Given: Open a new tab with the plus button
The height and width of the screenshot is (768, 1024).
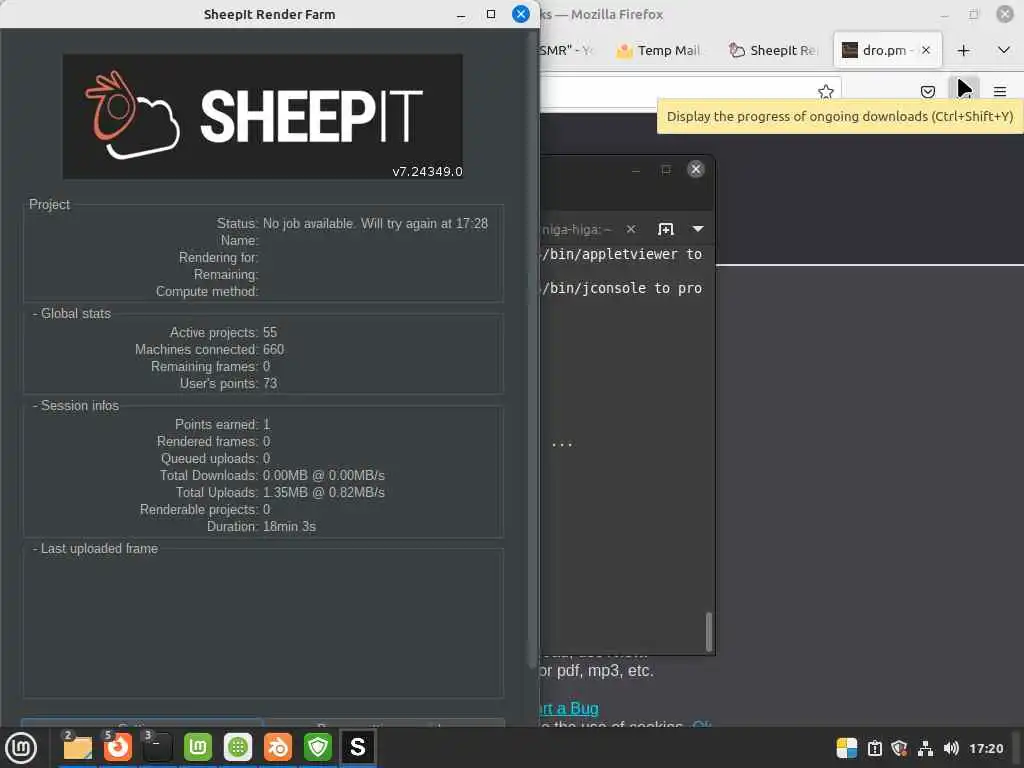Looking at the screenshot, I should (963, 50).
